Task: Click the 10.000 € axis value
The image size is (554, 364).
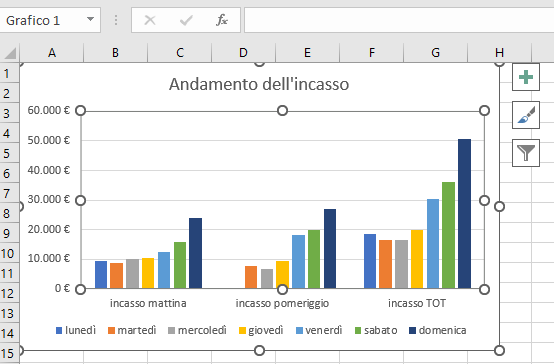Action: tap(49, 258)
